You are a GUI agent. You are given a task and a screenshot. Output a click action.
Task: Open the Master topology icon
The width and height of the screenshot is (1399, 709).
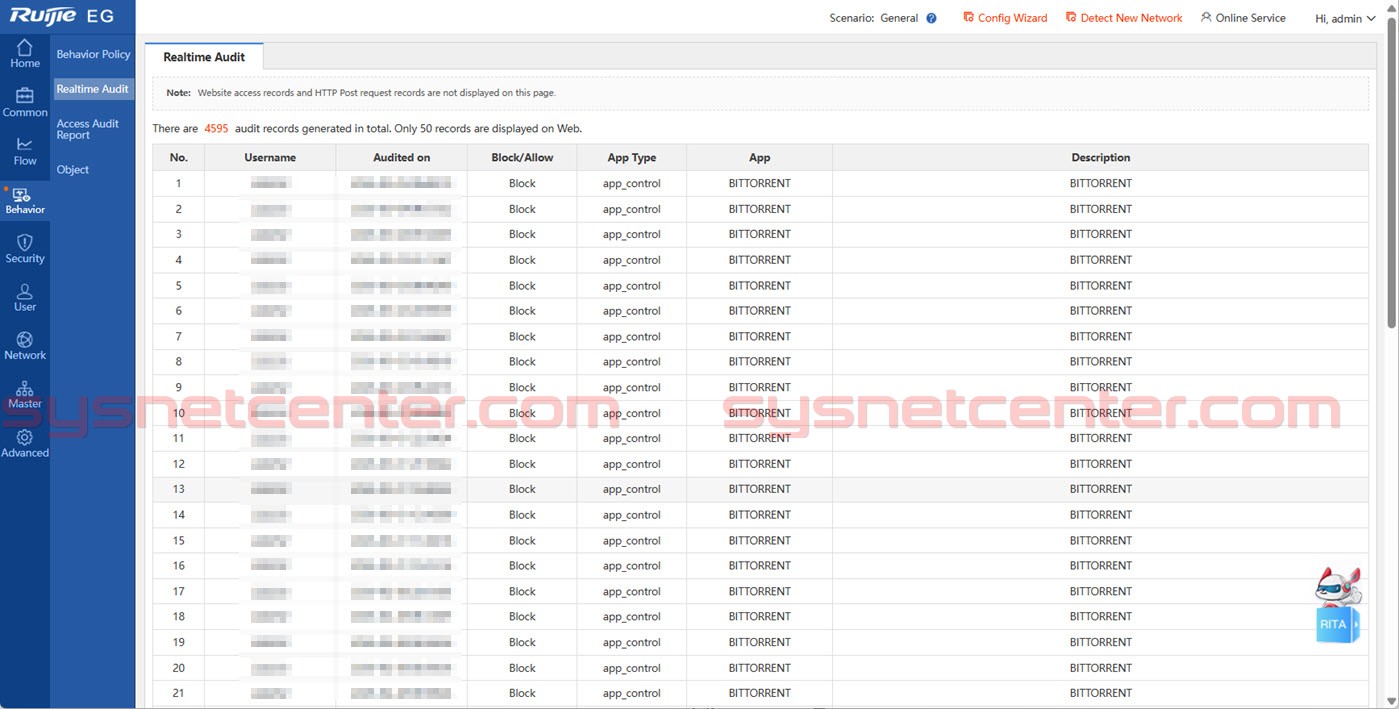pyautogui.click(x=25, y=389)
